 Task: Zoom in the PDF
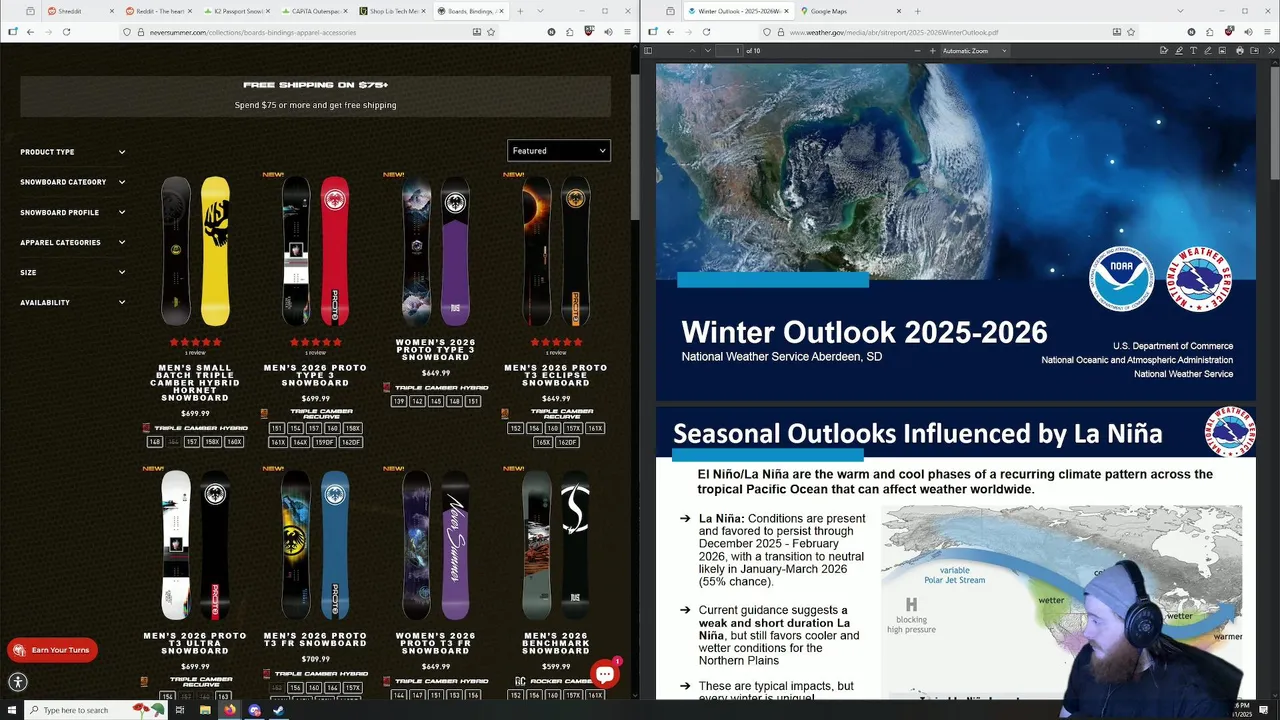(933, 51)
